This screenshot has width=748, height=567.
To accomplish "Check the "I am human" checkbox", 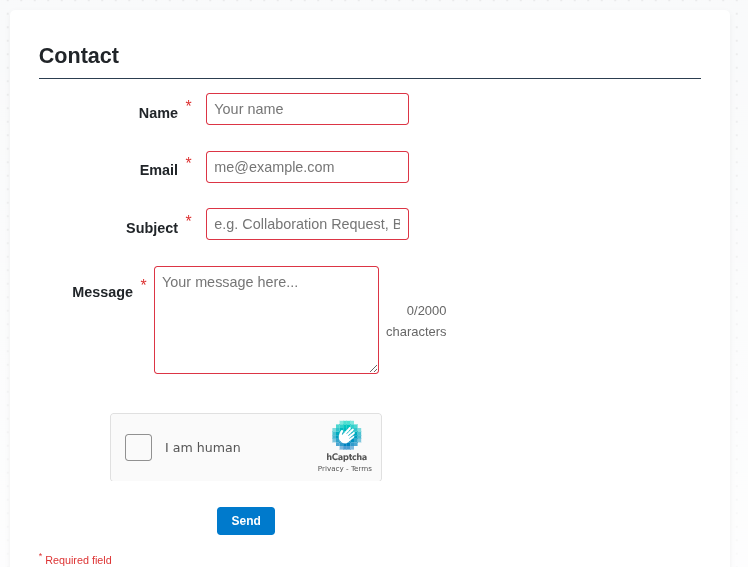I will click(139, 447).
